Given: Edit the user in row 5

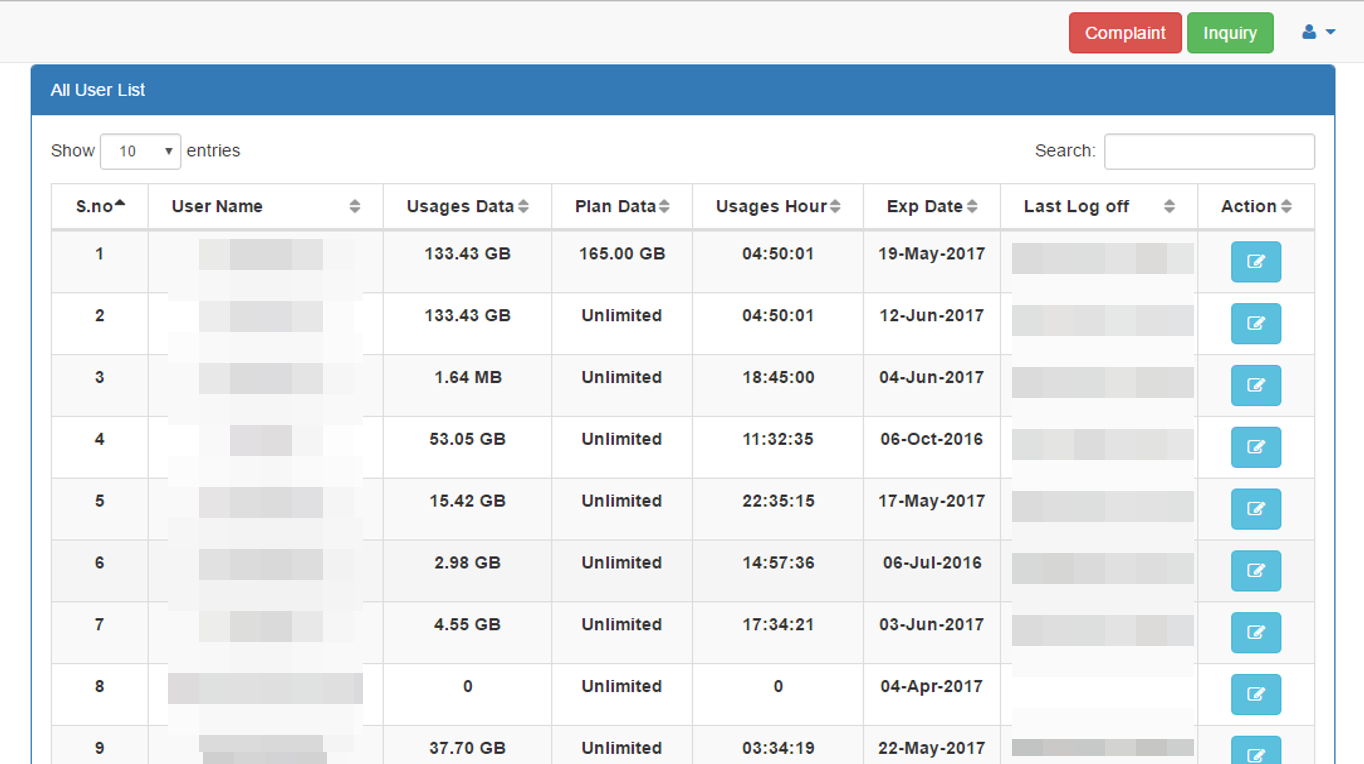Looking at the screenshot, I should [x=1256, y=509].
